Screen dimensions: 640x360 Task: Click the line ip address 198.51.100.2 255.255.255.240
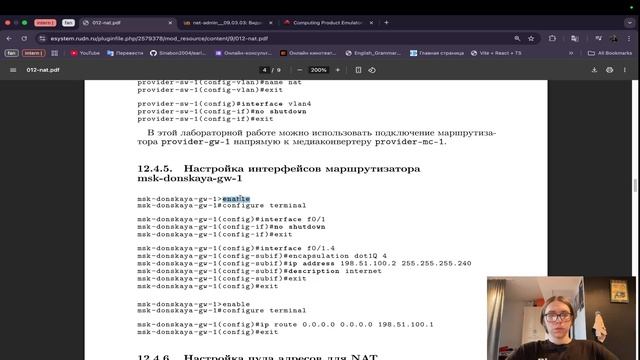click(x=304, y=263)
